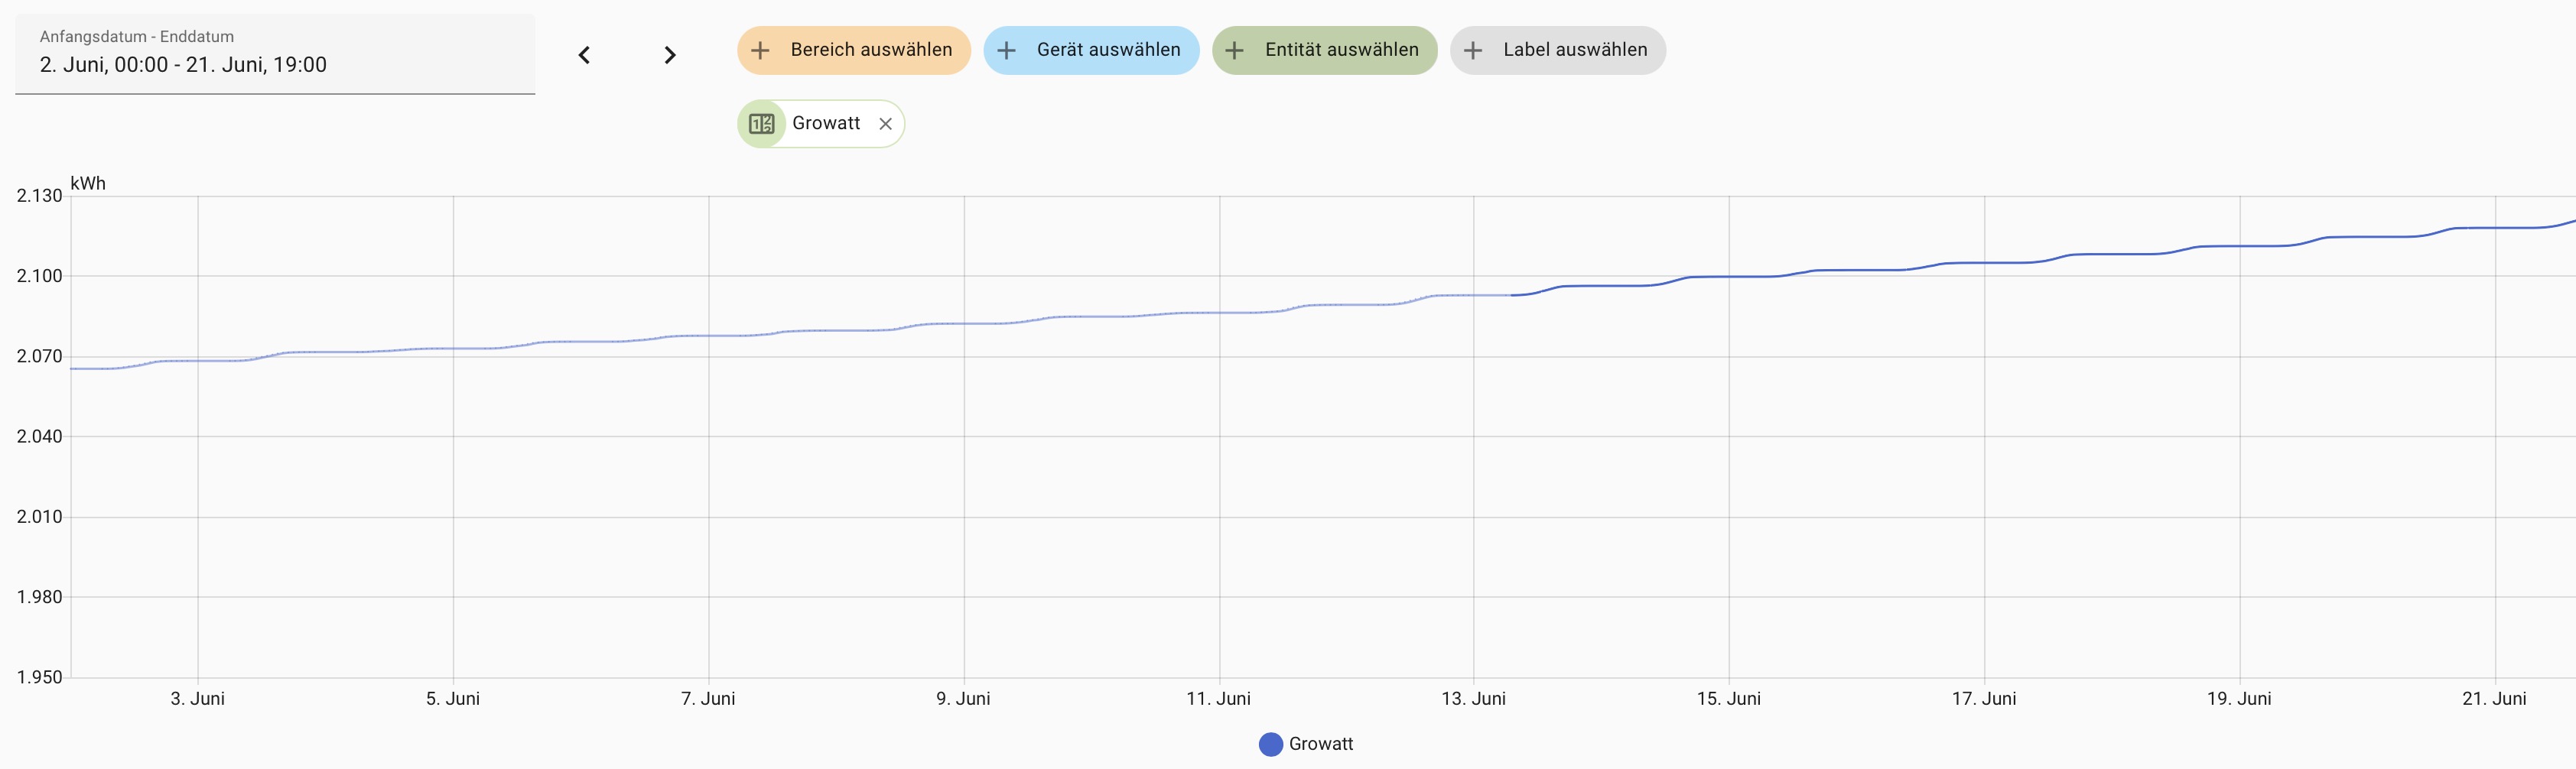Click the 21. Juni x-axis label
The image size is (2576, 769).
[x=2494, y=699]
